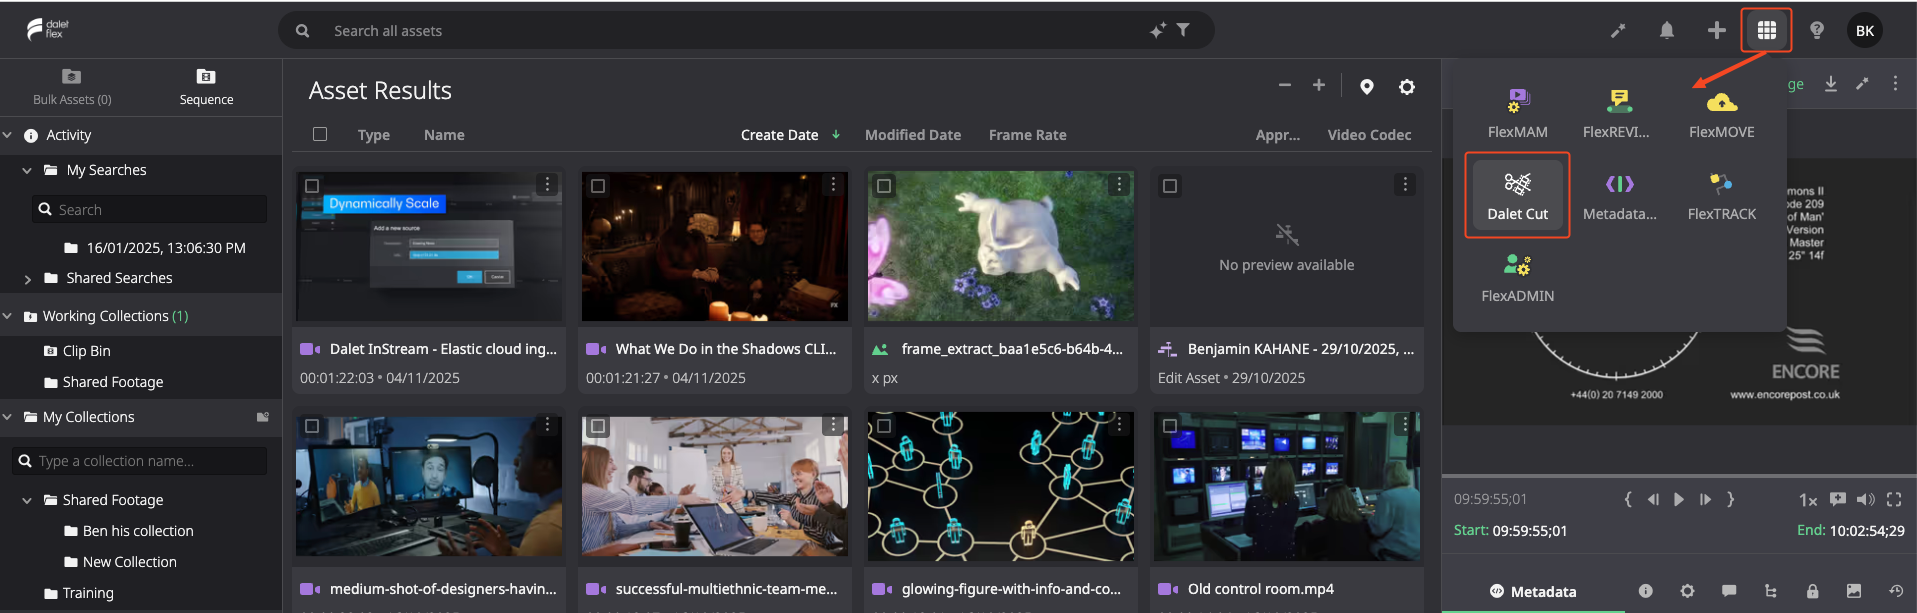The height and width of the screenshot is (613, 1917).
Task: Click the apps grid launcher icon
Action: (1766, 31)
